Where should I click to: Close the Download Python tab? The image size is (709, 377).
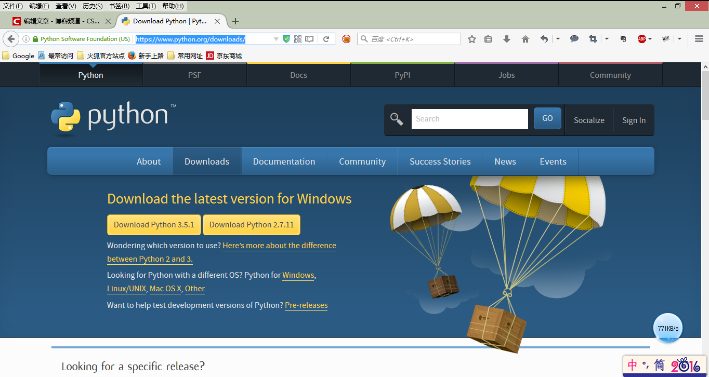coord(217,21)
